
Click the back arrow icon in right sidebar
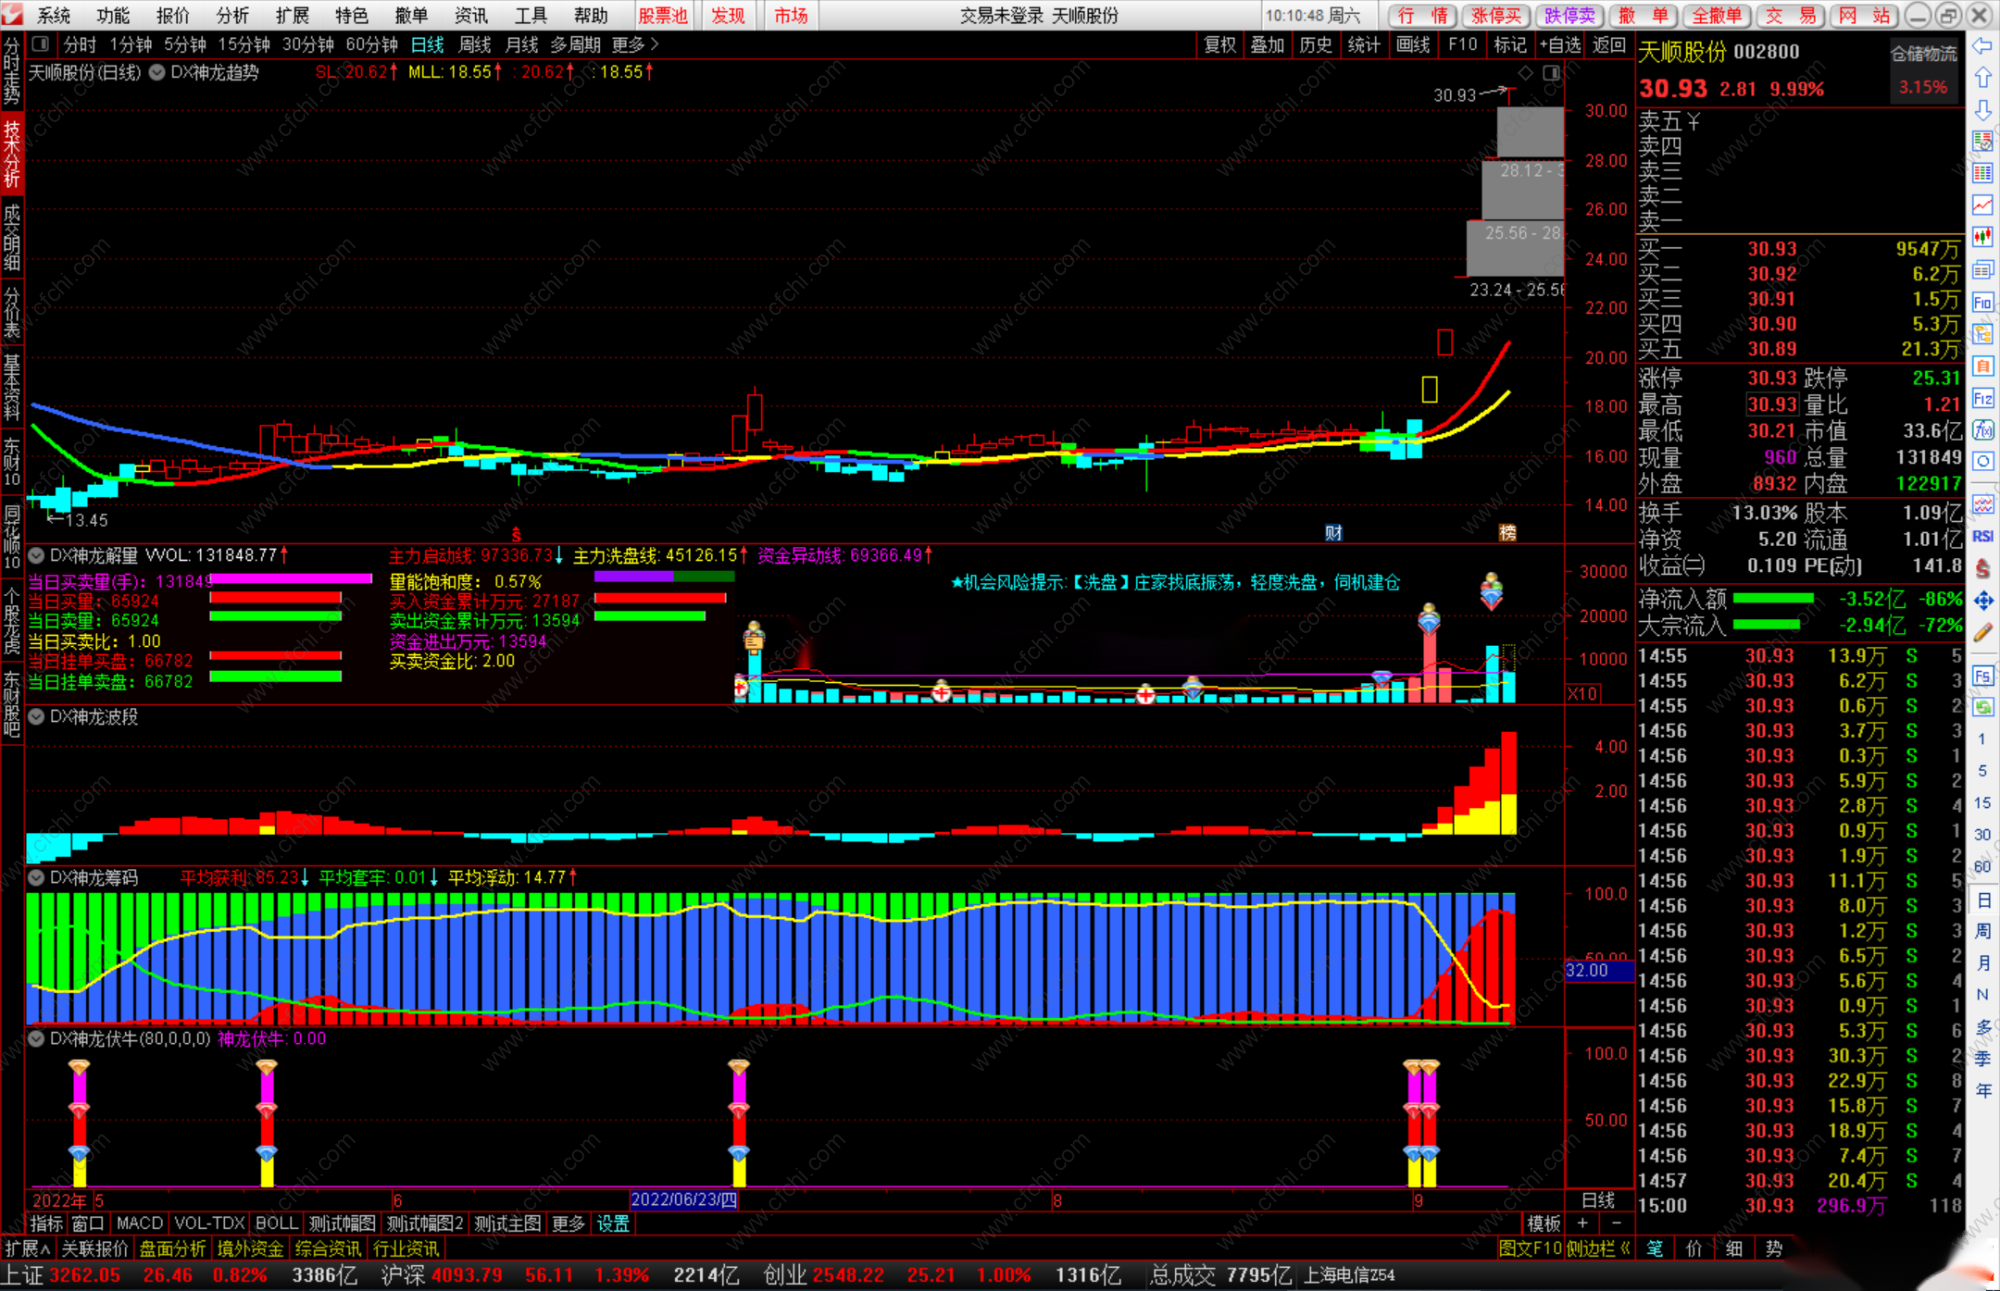point(1982,46)
